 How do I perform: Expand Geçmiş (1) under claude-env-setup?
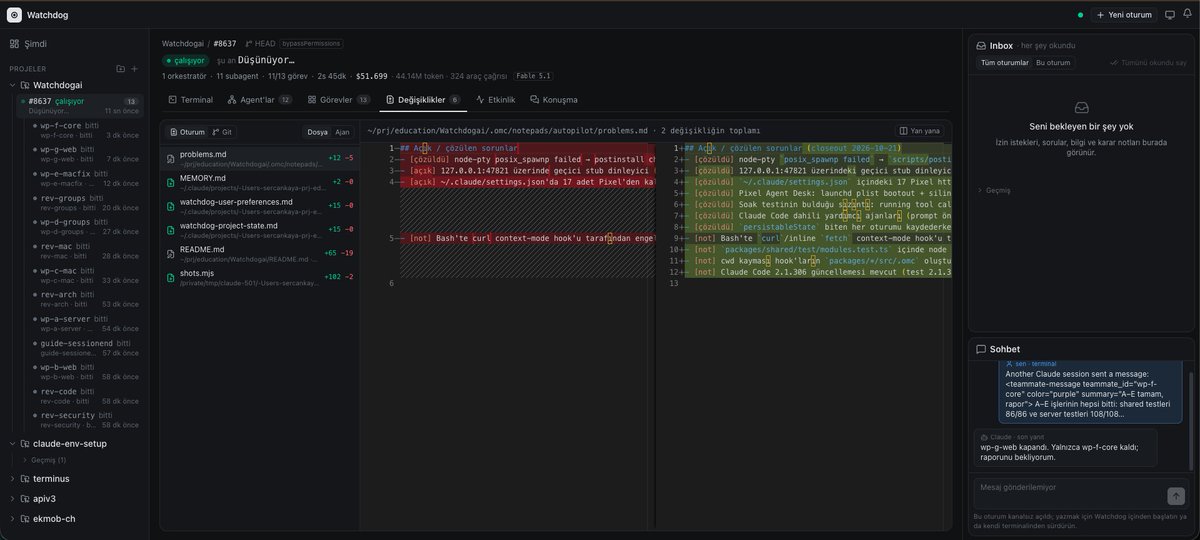pyautogui.click(x=44, y=460)
